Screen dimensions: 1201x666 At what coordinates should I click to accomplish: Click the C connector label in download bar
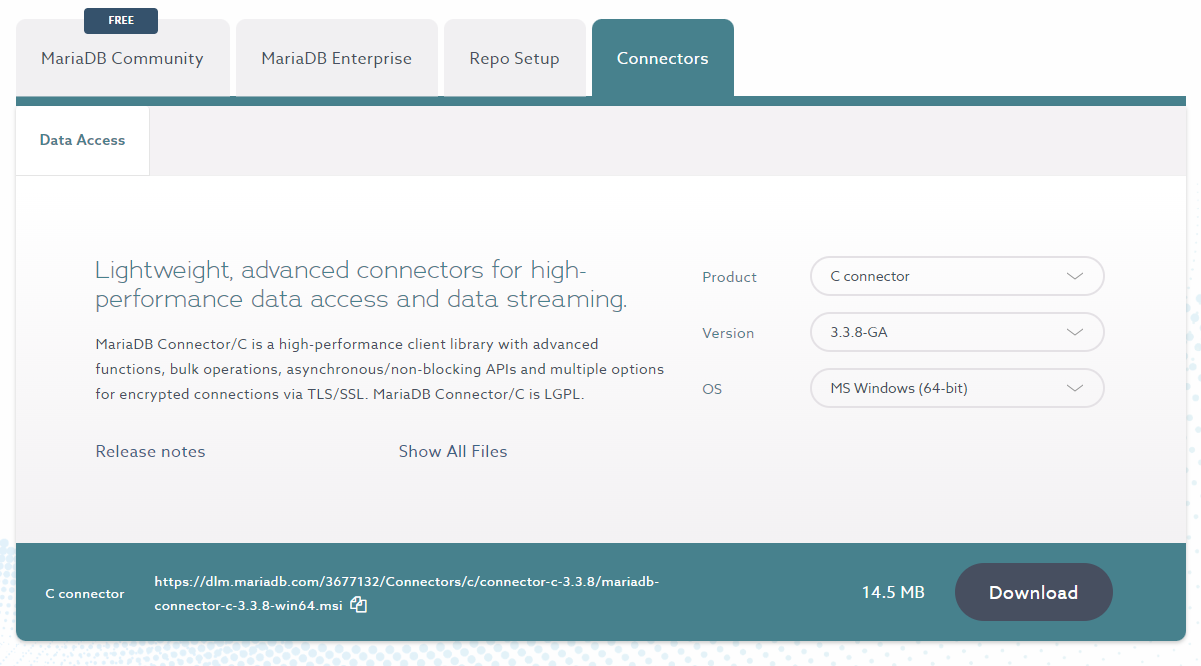click(85, 593)
